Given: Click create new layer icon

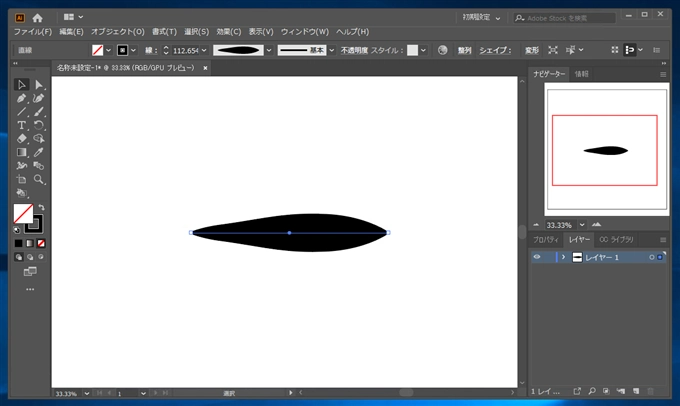Looking at the screenshot, I should click(x=636, y=391).
